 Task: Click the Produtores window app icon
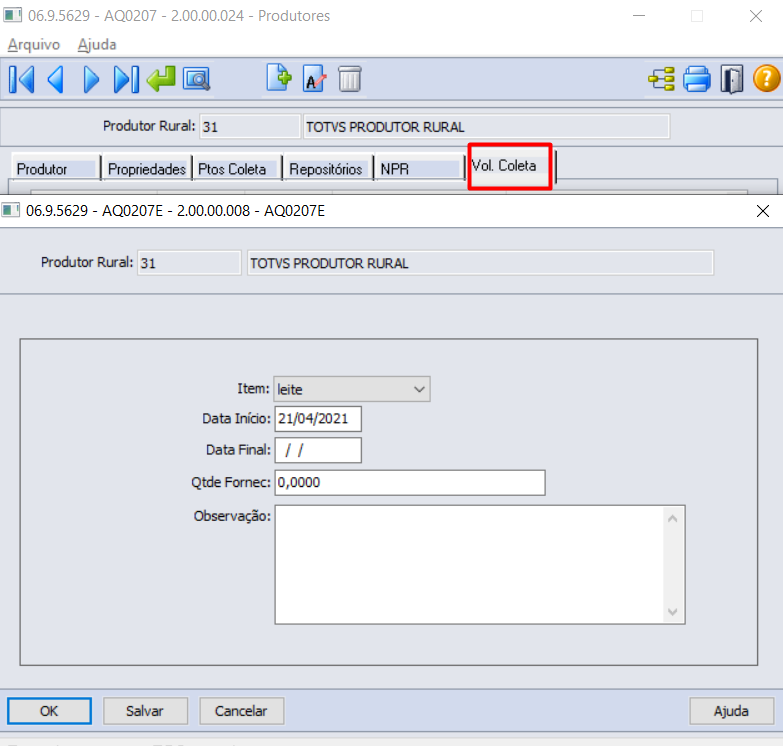[12, 15]
